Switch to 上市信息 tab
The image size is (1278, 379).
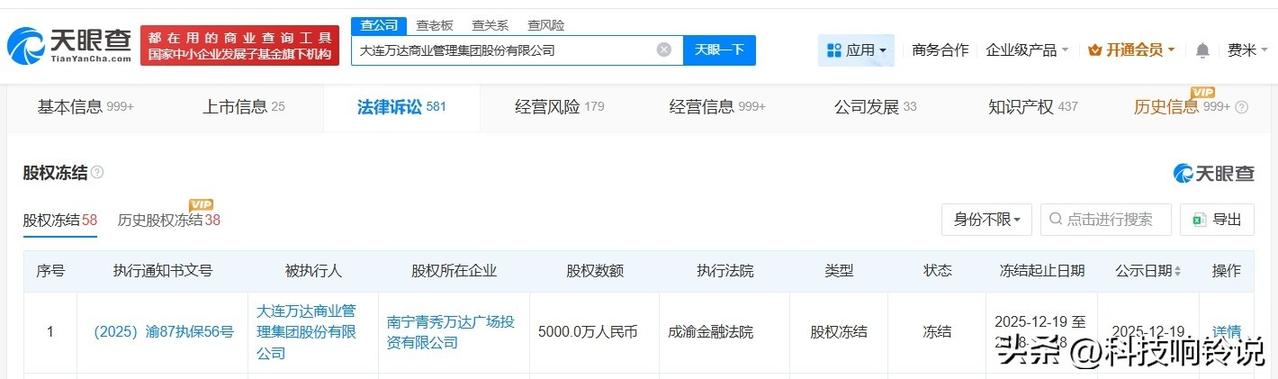coord(244,107)
